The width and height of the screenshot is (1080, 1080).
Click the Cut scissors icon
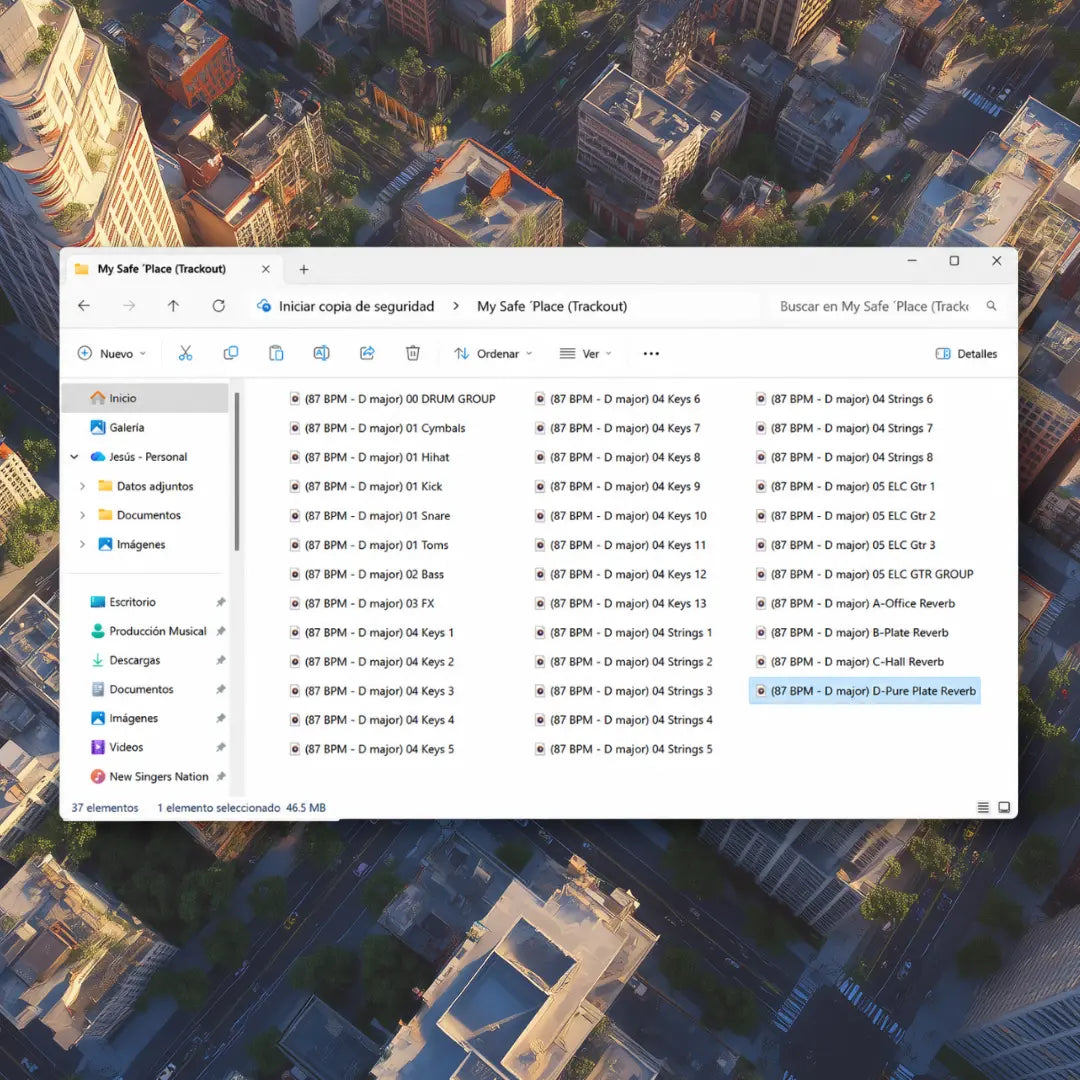coord(185,353)
